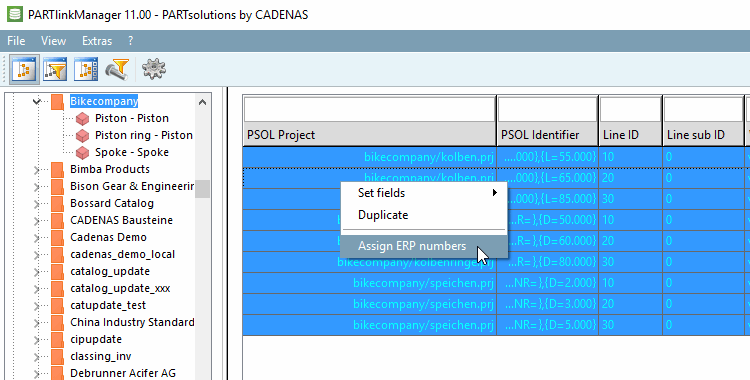Open the gear settings toolbar icon
Image resolution: width=750 pixels, height=380 pixels.
click(x=154, y=69)
